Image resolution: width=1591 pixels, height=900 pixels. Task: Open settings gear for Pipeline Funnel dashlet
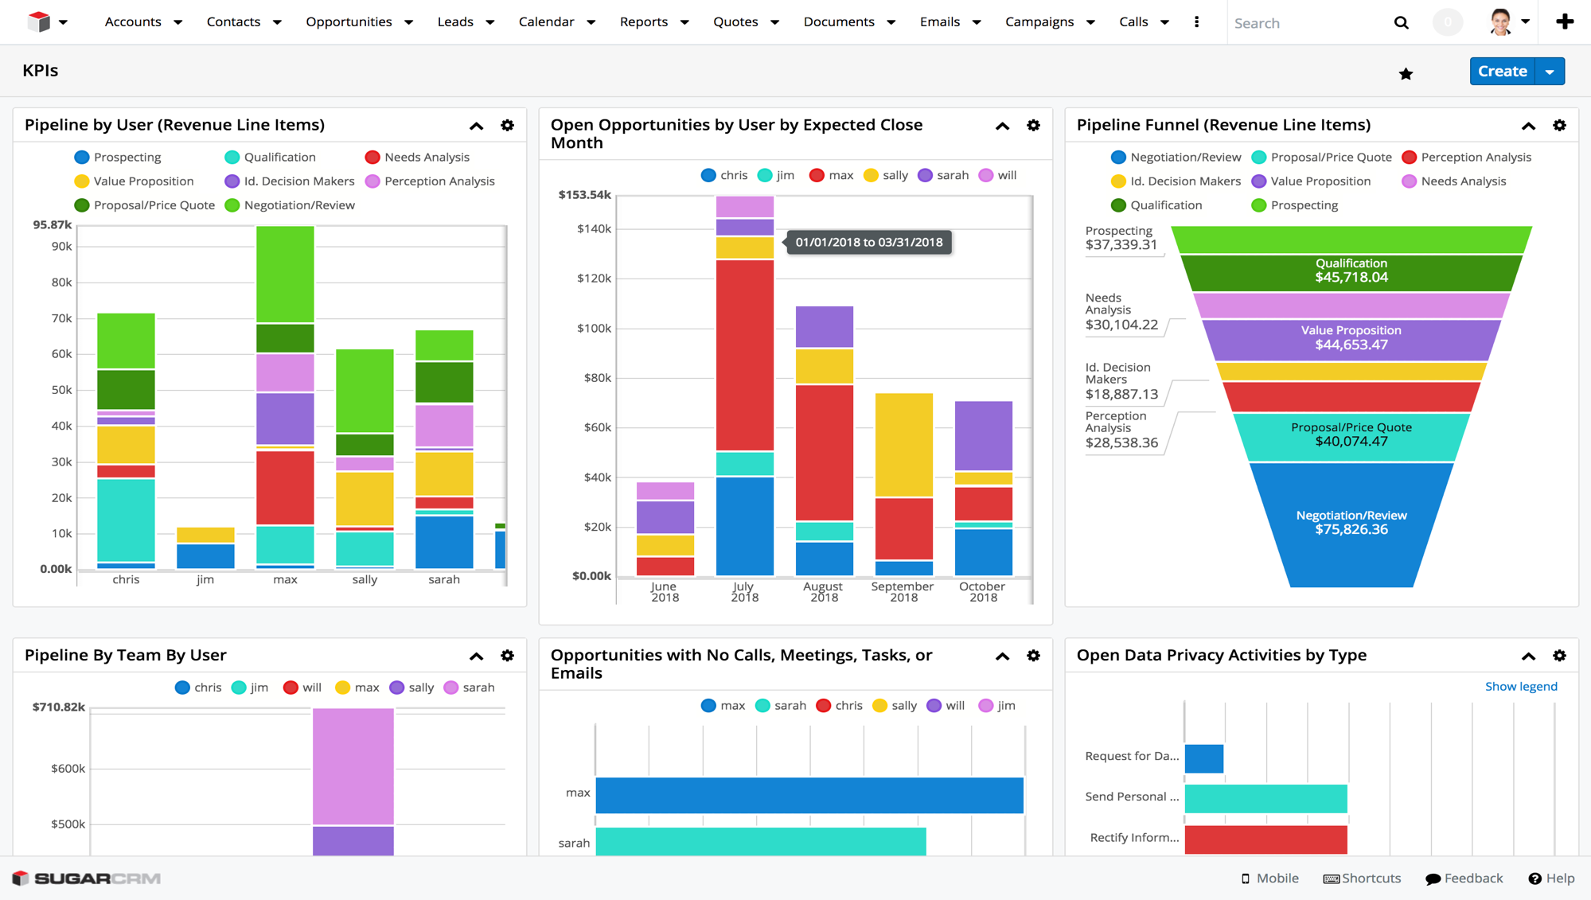coord(1559,126)
